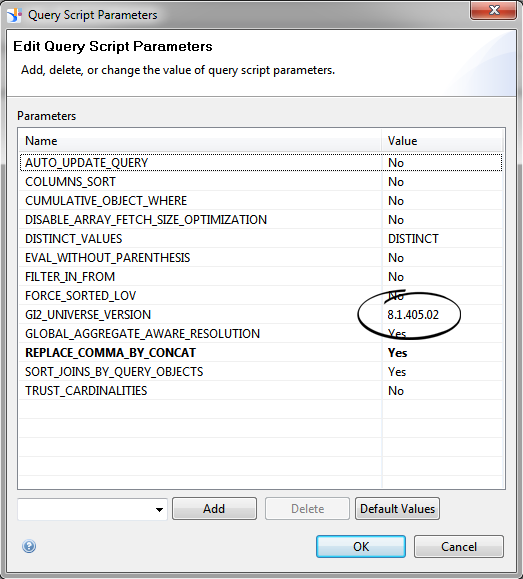Click the Yes value of SORT_JOINS_BY_QUERY_OBJECTS
Screen dimensions: 523x579
[x=397, y=372]
